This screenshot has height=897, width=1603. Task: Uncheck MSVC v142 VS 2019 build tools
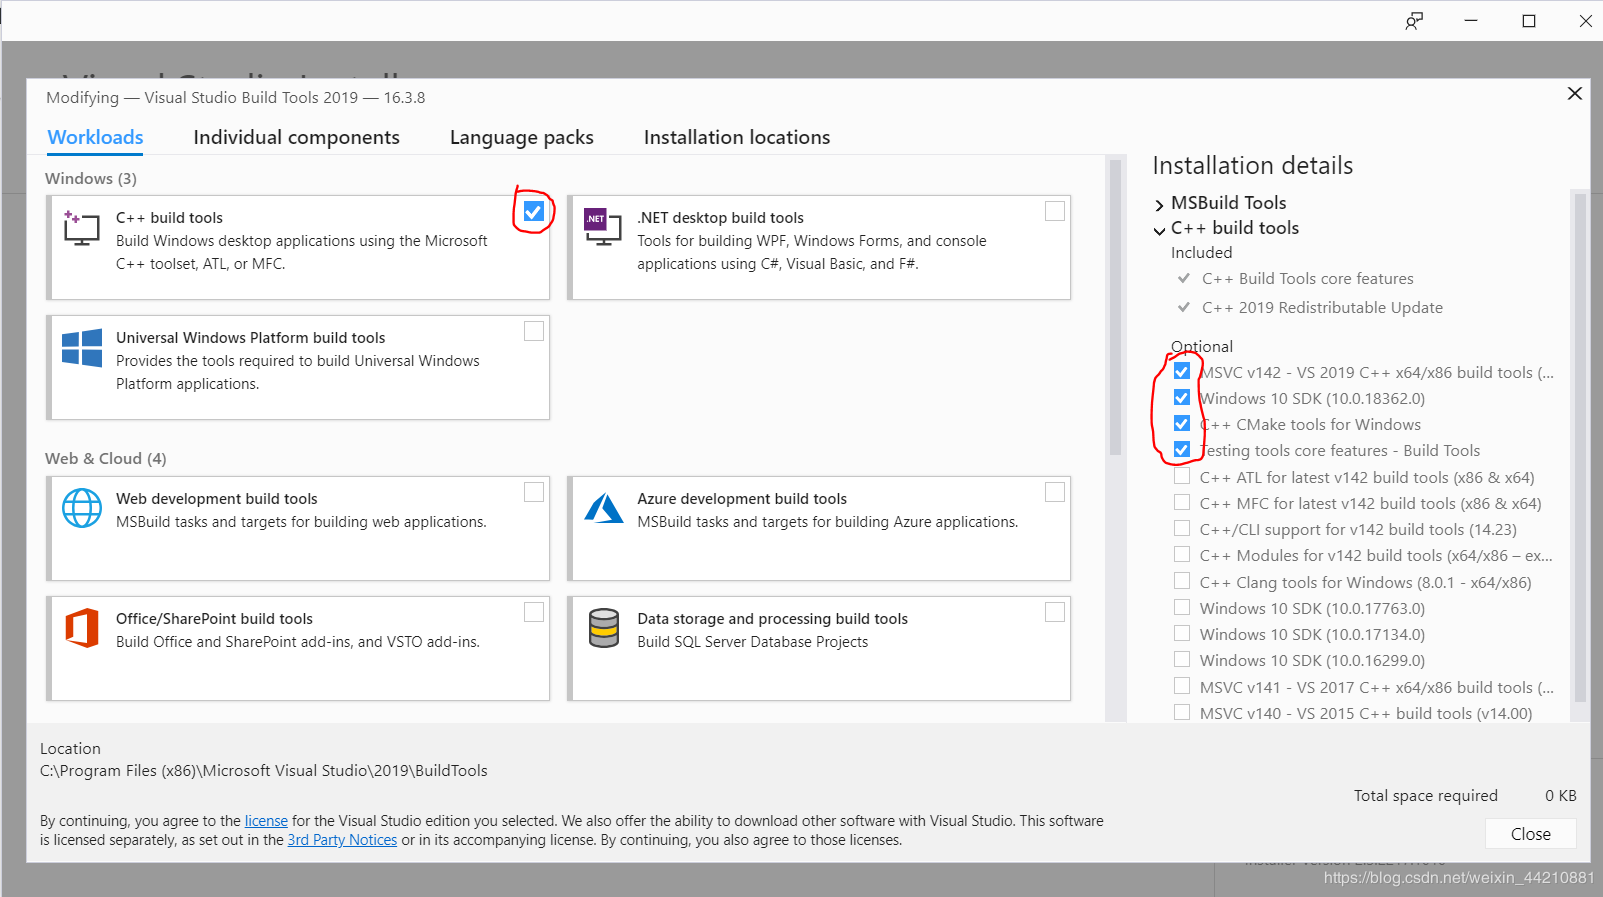(x=1182, y=371)
